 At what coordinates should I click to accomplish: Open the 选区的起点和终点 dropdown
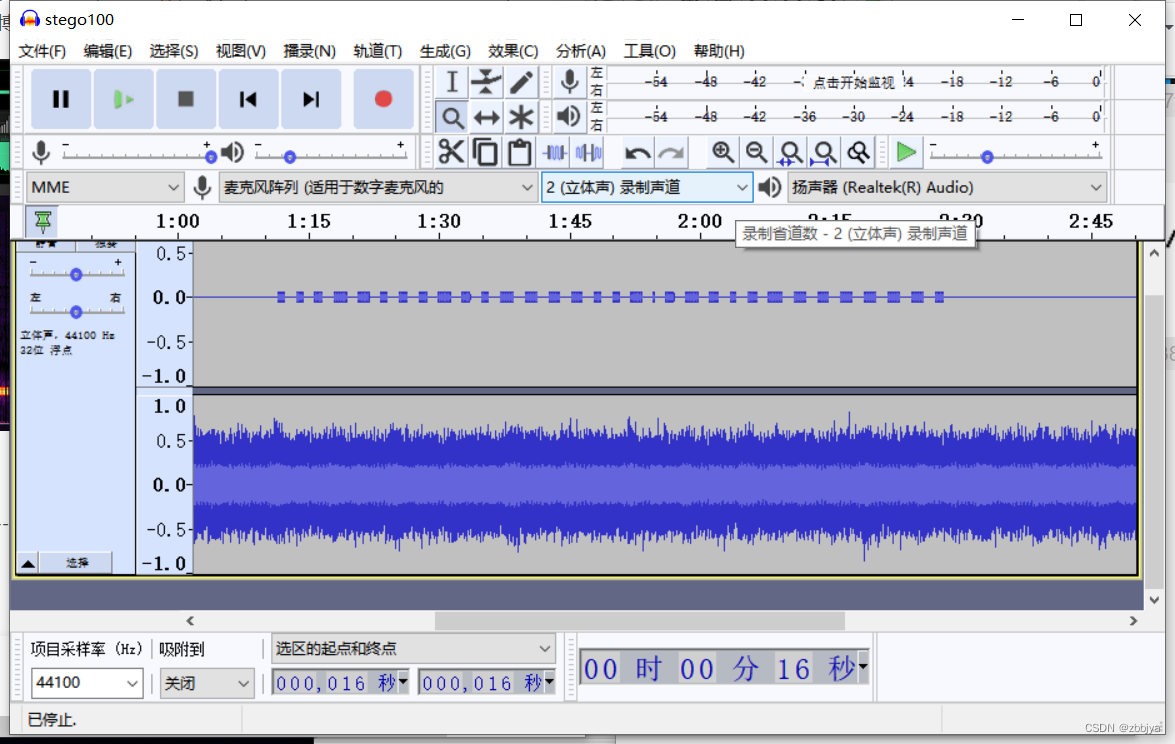413,648
